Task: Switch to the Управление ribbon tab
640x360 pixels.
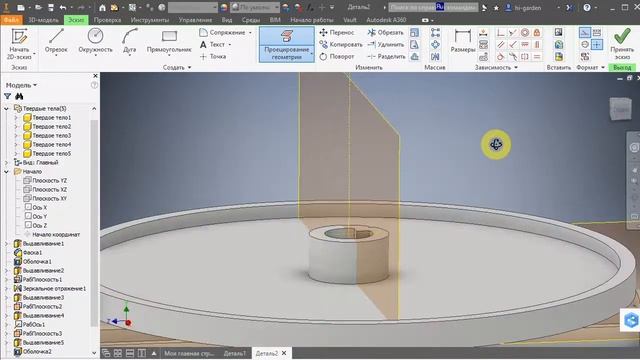Action: pos(195,20)
